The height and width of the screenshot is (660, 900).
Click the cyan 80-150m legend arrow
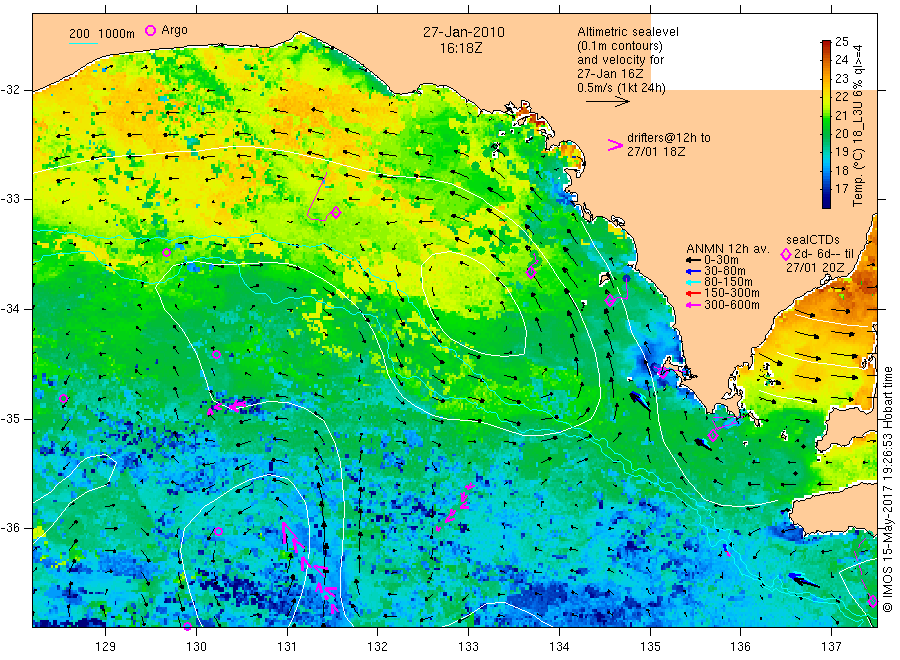tap(693, 282)
